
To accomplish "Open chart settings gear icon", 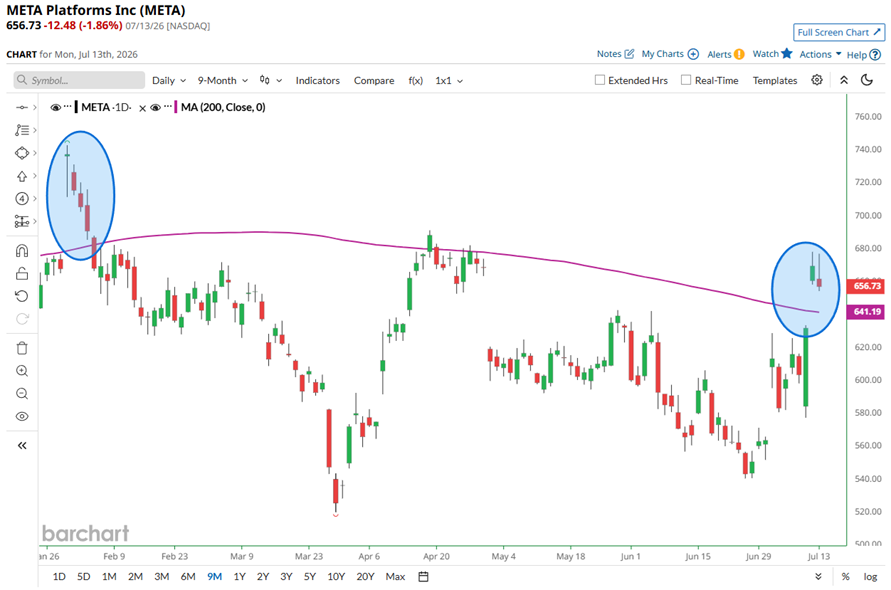I will point(817,80).
